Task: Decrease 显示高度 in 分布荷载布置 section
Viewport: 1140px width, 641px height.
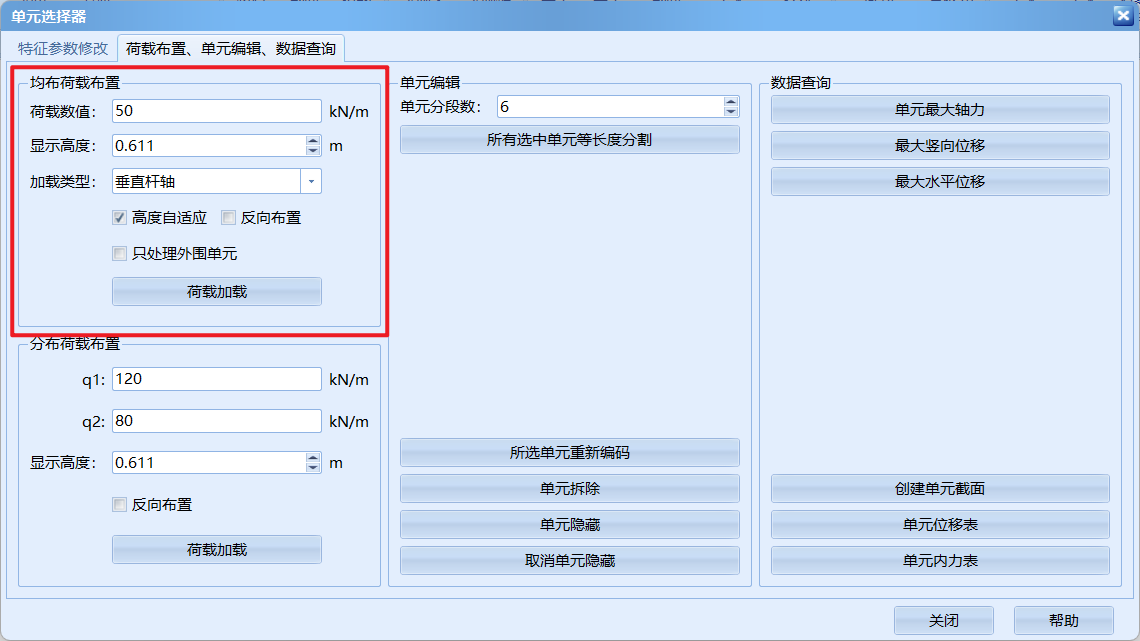Action: 313,467
